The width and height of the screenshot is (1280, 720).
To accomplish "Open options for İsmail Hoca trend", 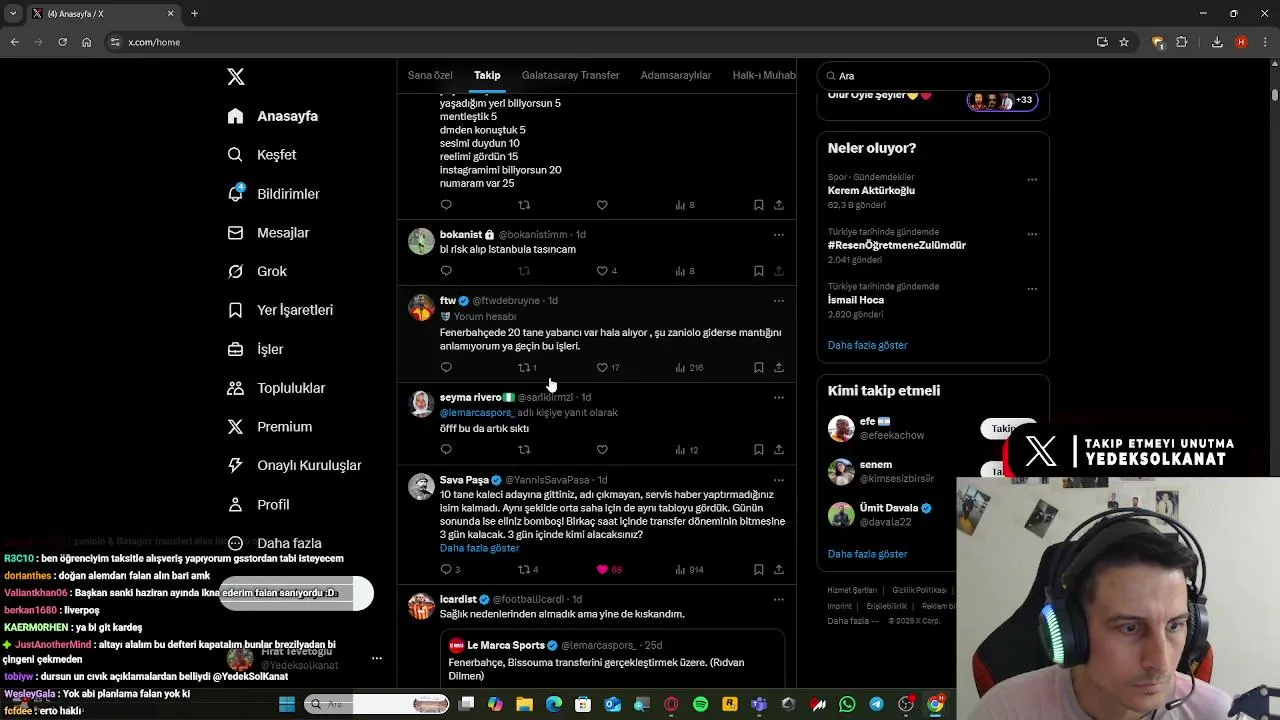I will pos(1032,289).
